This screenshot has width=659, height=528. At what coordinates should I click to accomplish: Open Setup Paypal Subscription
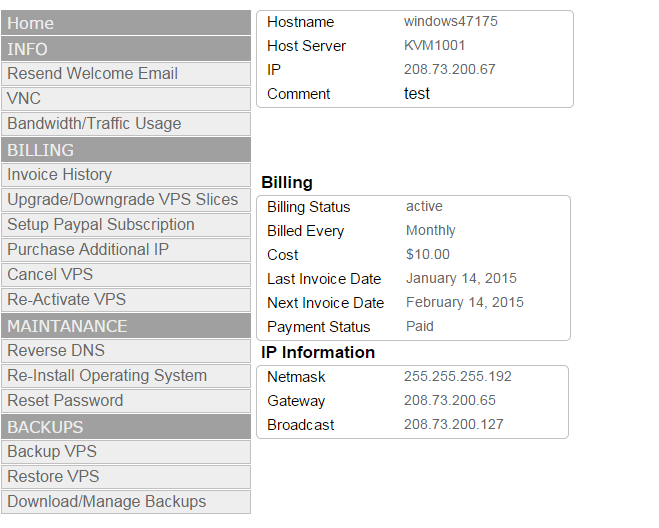click(126, 225)
